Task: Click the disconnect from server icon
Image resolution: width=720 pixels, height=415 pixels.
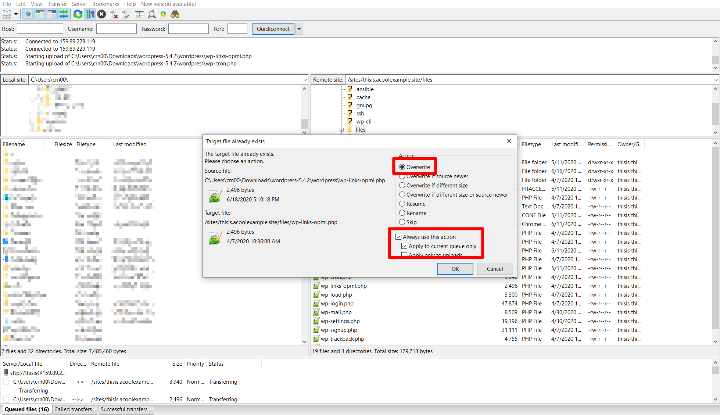Action: (x=116, y=14)
